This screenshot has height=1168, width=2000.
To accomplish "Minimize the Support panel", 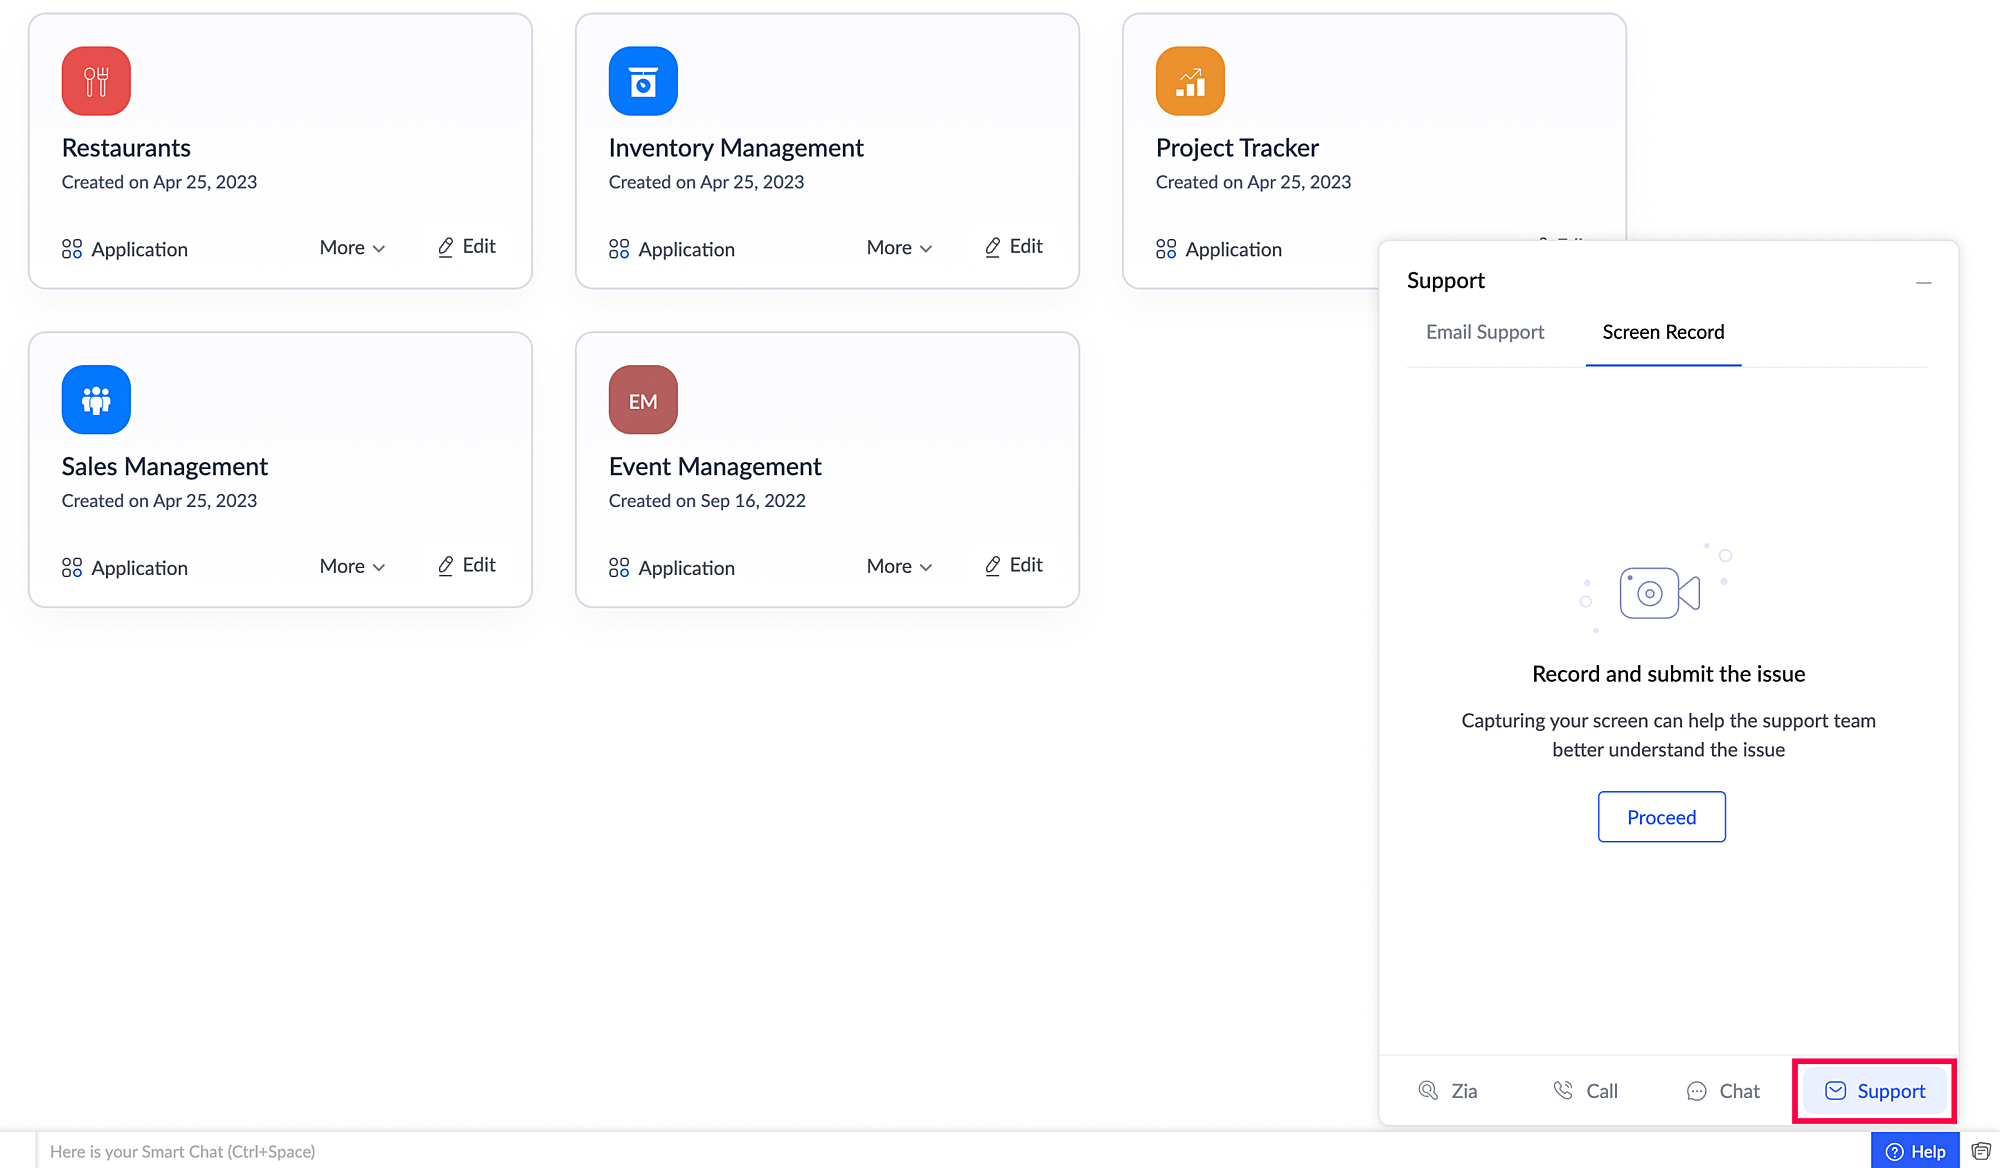I will click(x=1923, y=283).
